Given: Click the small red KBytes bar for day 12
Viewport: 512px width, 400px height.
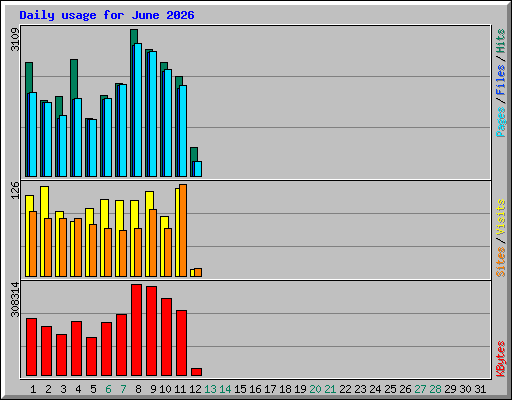Looking at the screenshot, I should [x=197, y=372].
